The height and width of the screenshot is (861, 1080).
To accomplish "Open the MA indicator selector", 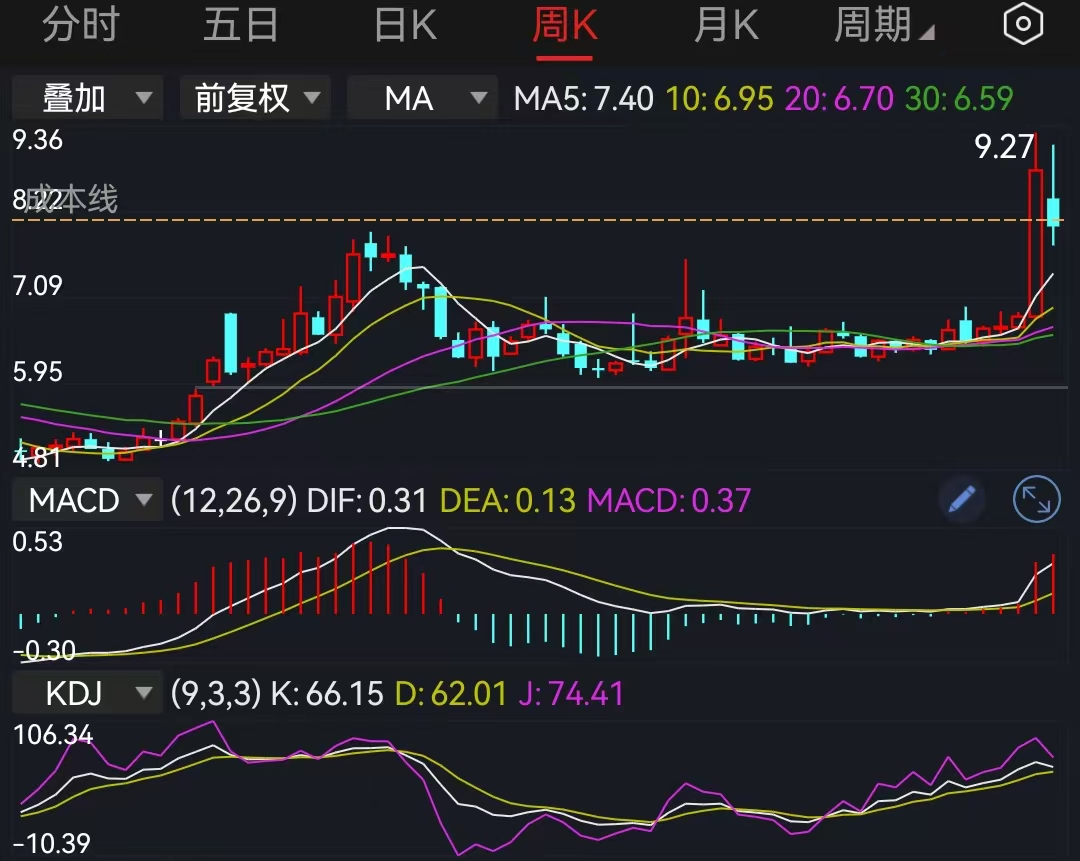I will coord(422,98).
